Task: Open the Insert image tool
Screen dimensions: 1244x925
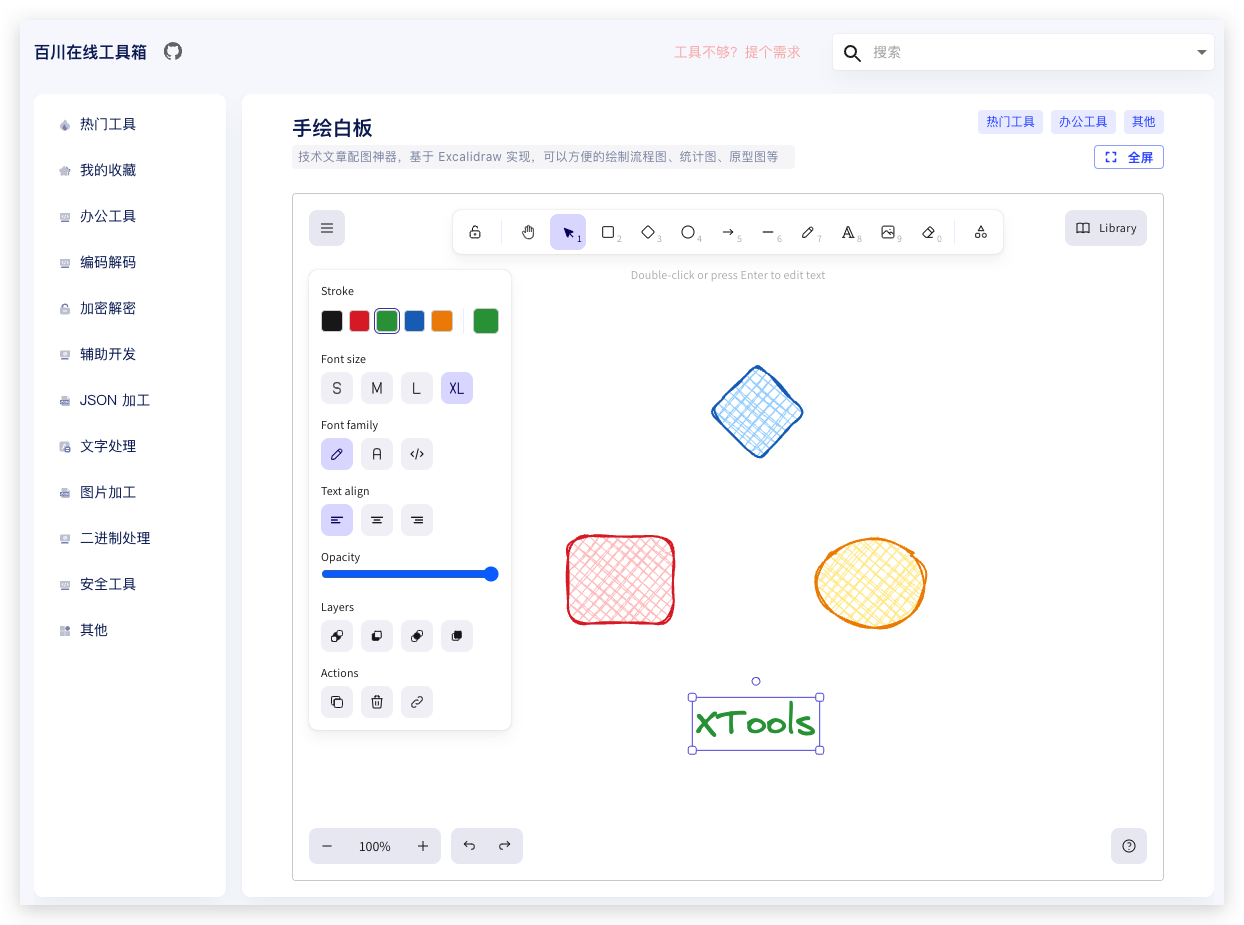Action: pos(889,231)
